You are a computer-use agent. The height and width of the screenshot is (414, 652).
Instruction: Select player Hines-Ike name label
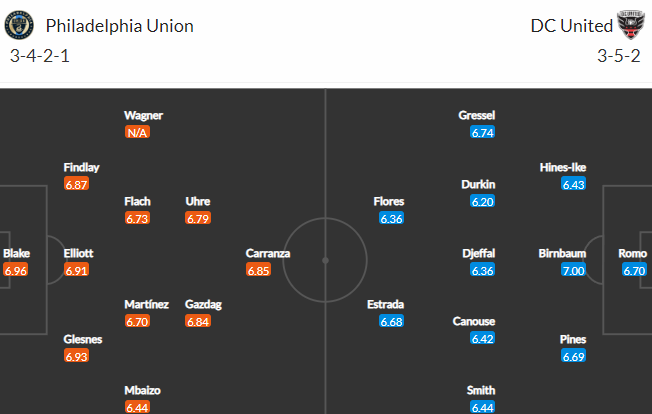point(563,167)
